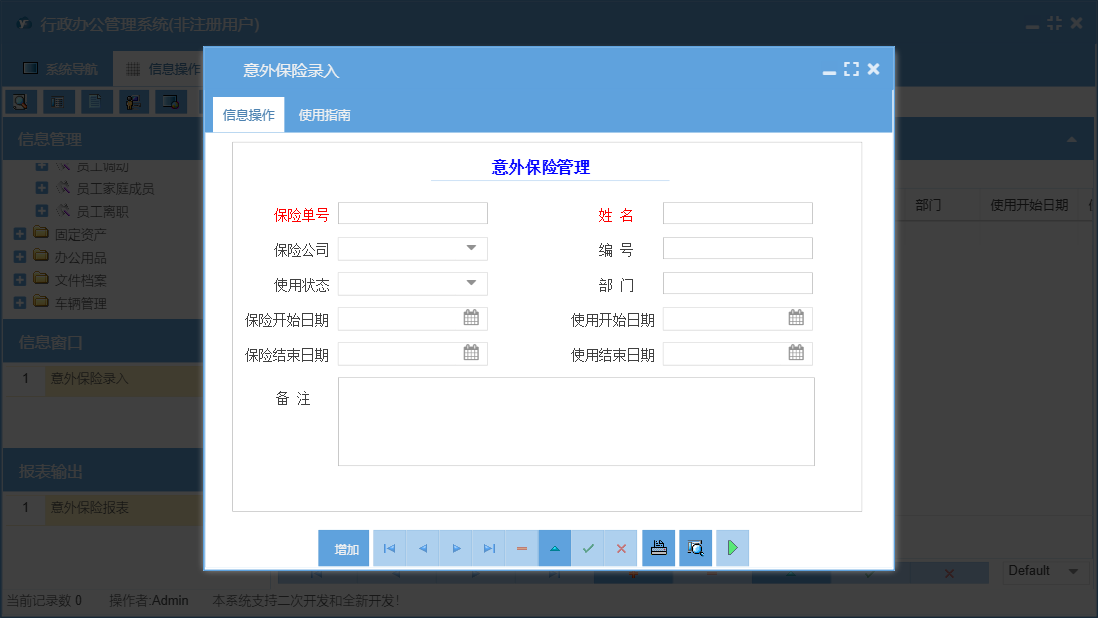The image size is (1098, 618).
Task: Click the green run arrow icon
Action: click(732, 548)
